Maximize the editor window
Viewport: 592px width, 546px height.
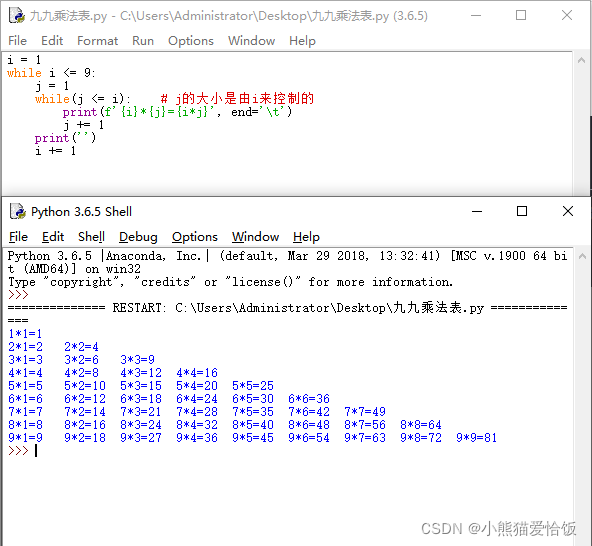521,15
